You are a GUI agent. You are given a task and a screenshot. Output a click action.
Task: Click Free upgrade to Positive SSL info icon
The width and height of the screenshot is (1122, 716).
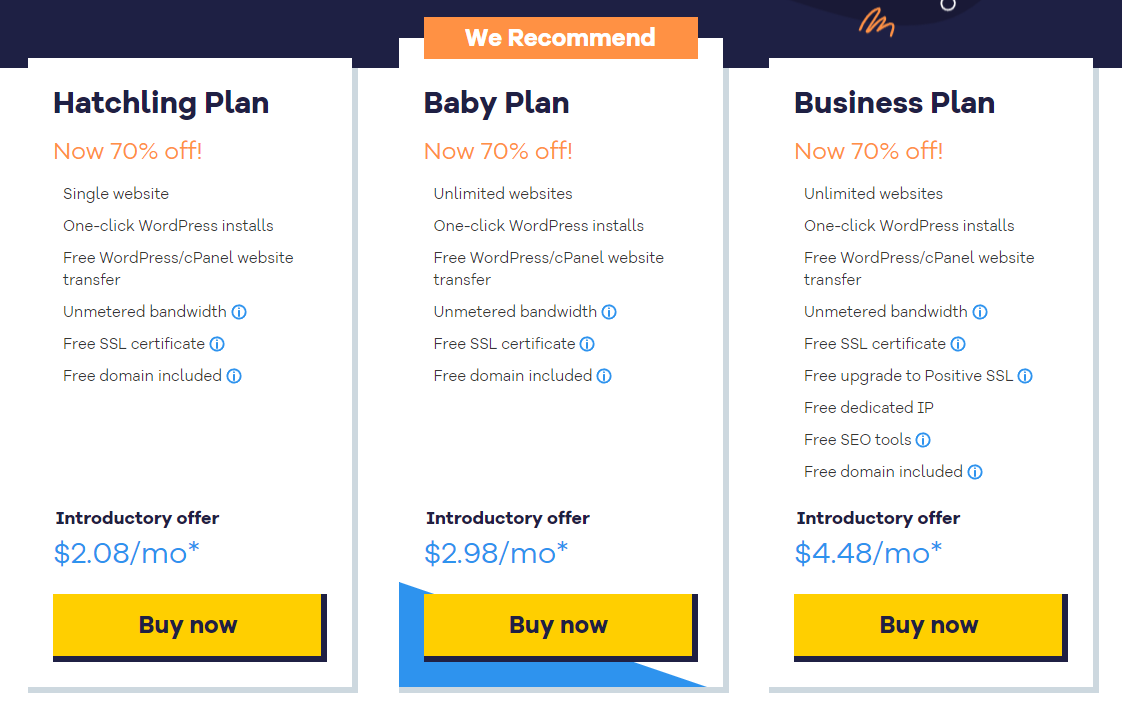[x=1025, y=376]
